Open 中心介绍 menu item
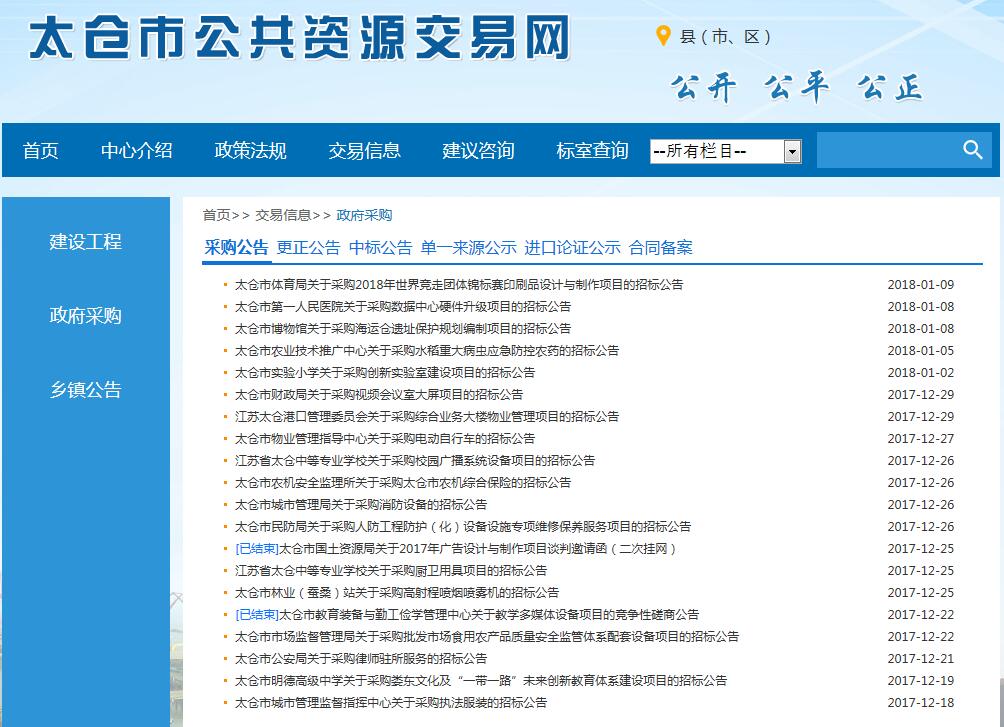1004x727 pixels. click(137, 151)
